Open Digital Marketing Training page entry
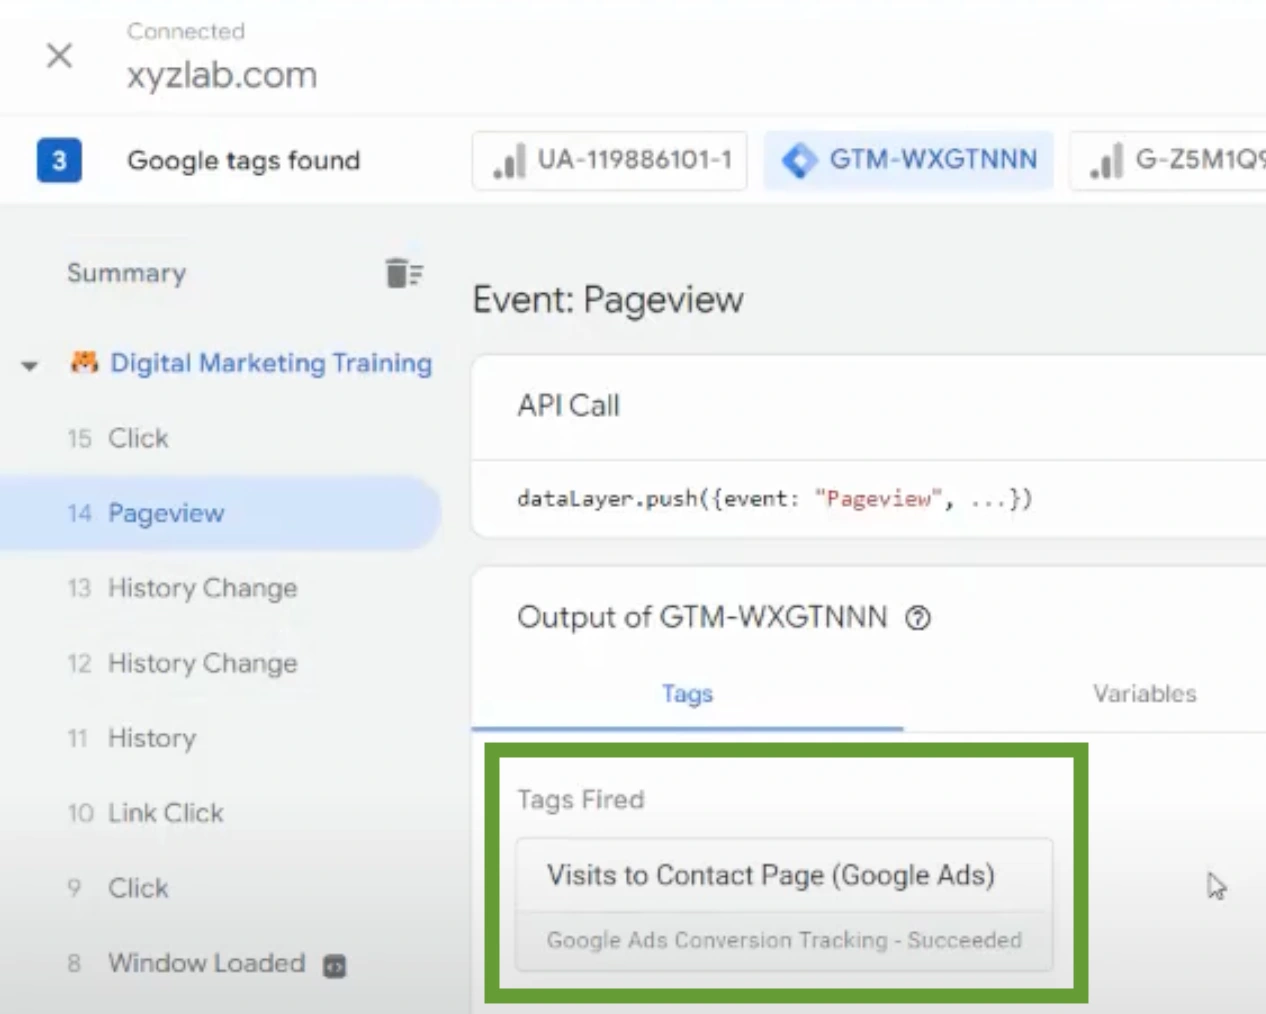1266x1014 pixels. coord(271,363)
